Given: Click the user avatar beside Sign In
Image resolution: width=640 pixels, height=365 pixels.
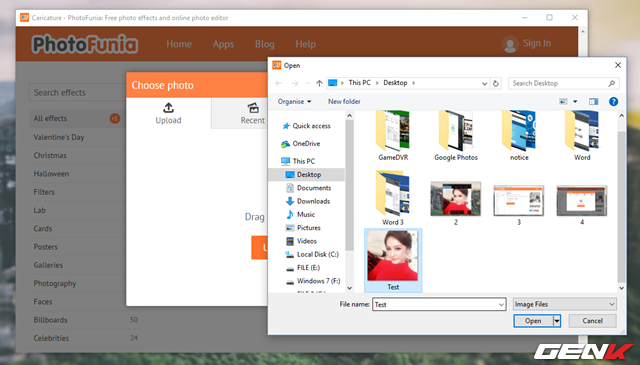Looking at the screenshot, I should (x=510, y=44).
